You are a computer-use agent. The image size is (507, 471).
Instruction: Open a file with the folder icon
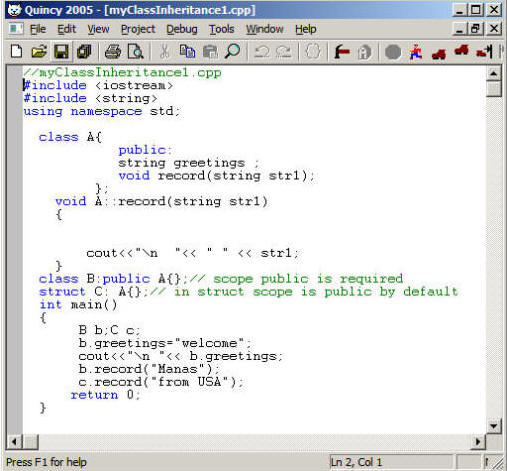coord(39,52)
